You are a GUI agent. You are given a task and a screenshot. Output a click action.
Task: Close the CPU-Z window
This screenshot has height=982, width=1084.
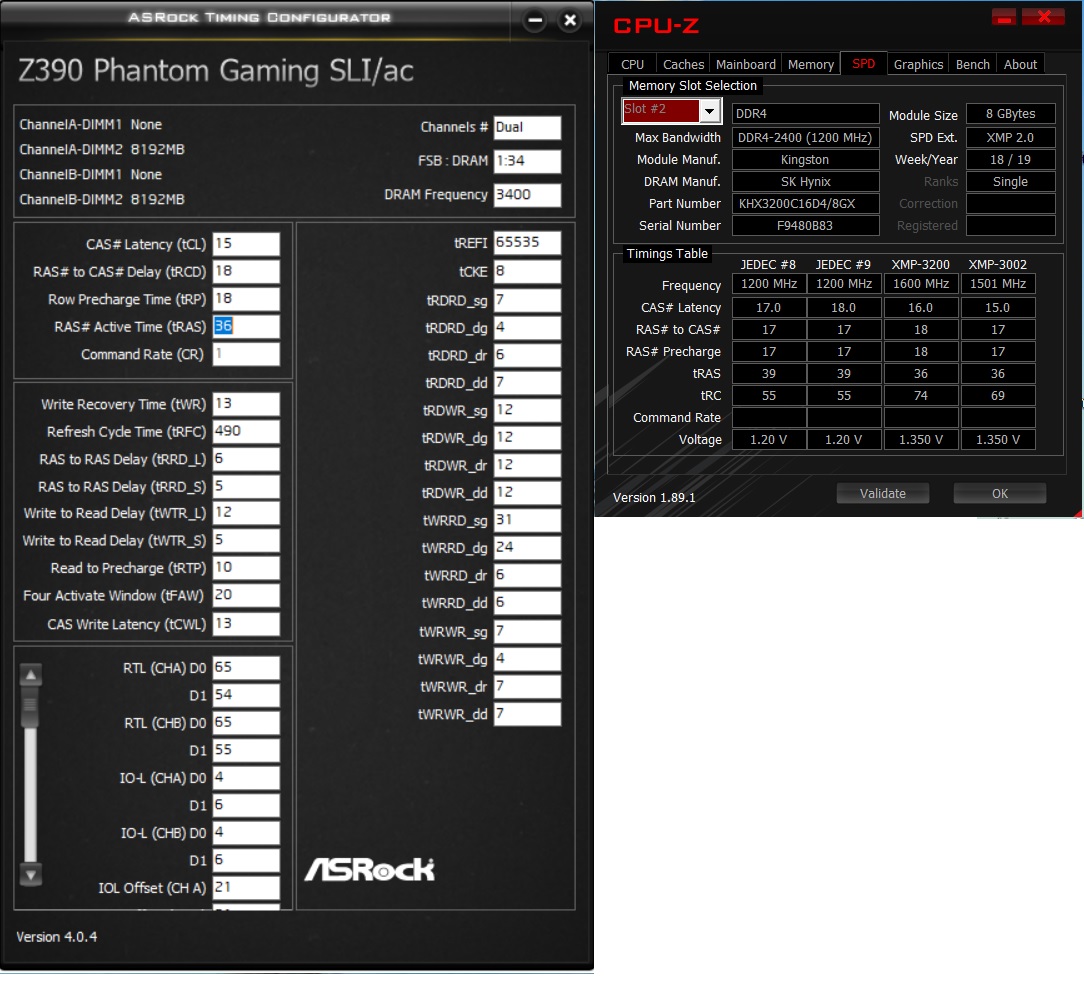(x=1043, y=17)
